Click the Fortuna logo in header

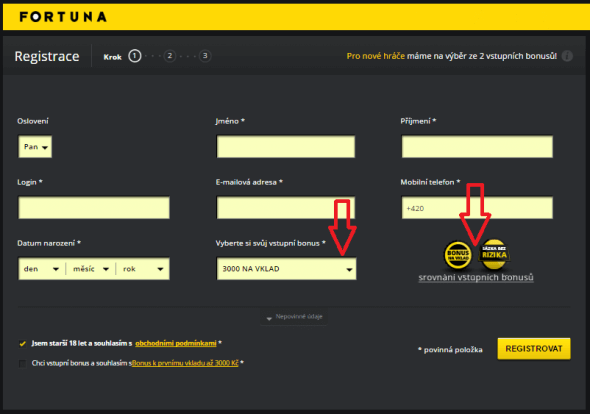click(63, 17)
